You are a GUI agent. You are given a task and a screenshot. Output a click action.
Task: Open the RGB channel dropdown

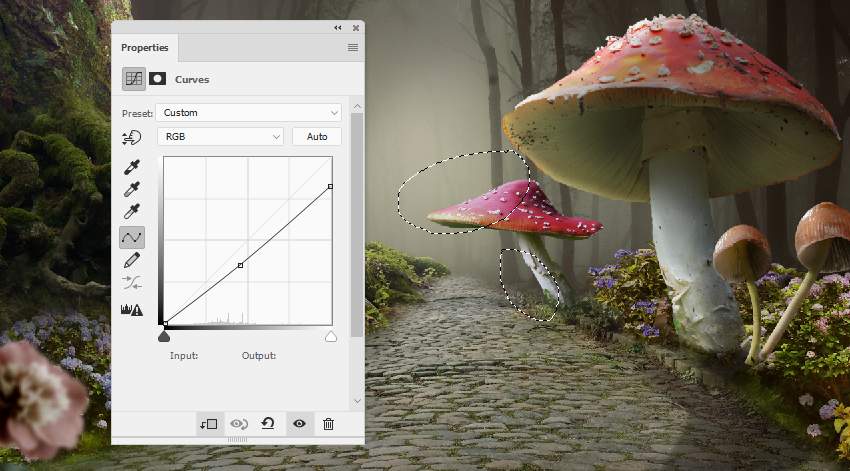coord(221,137)
